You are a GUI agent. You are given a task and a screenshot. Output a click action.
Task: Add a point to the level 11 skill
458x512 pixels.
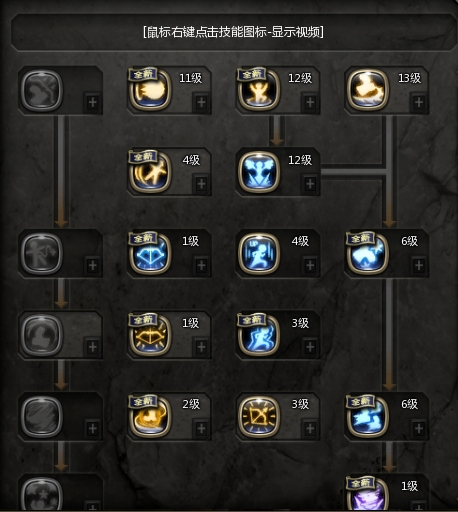point(201,102)
